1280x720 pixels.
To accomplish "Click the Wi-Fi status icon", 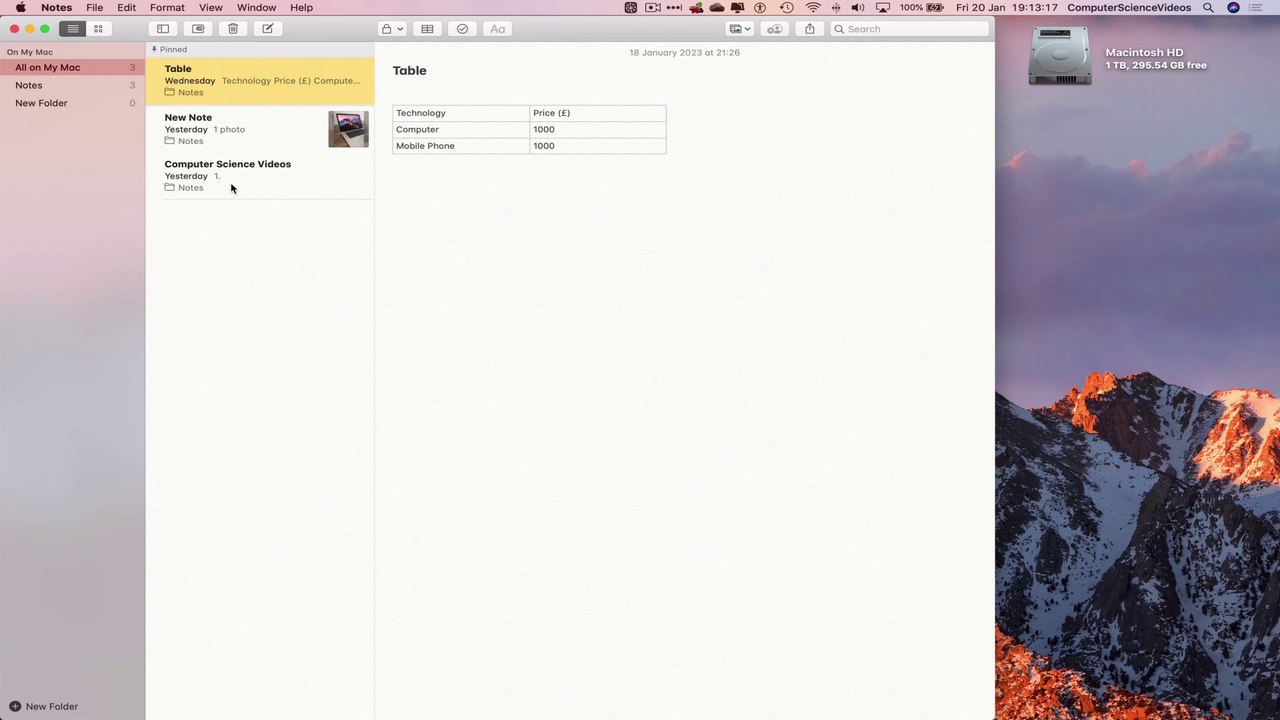I will [813, 7].
